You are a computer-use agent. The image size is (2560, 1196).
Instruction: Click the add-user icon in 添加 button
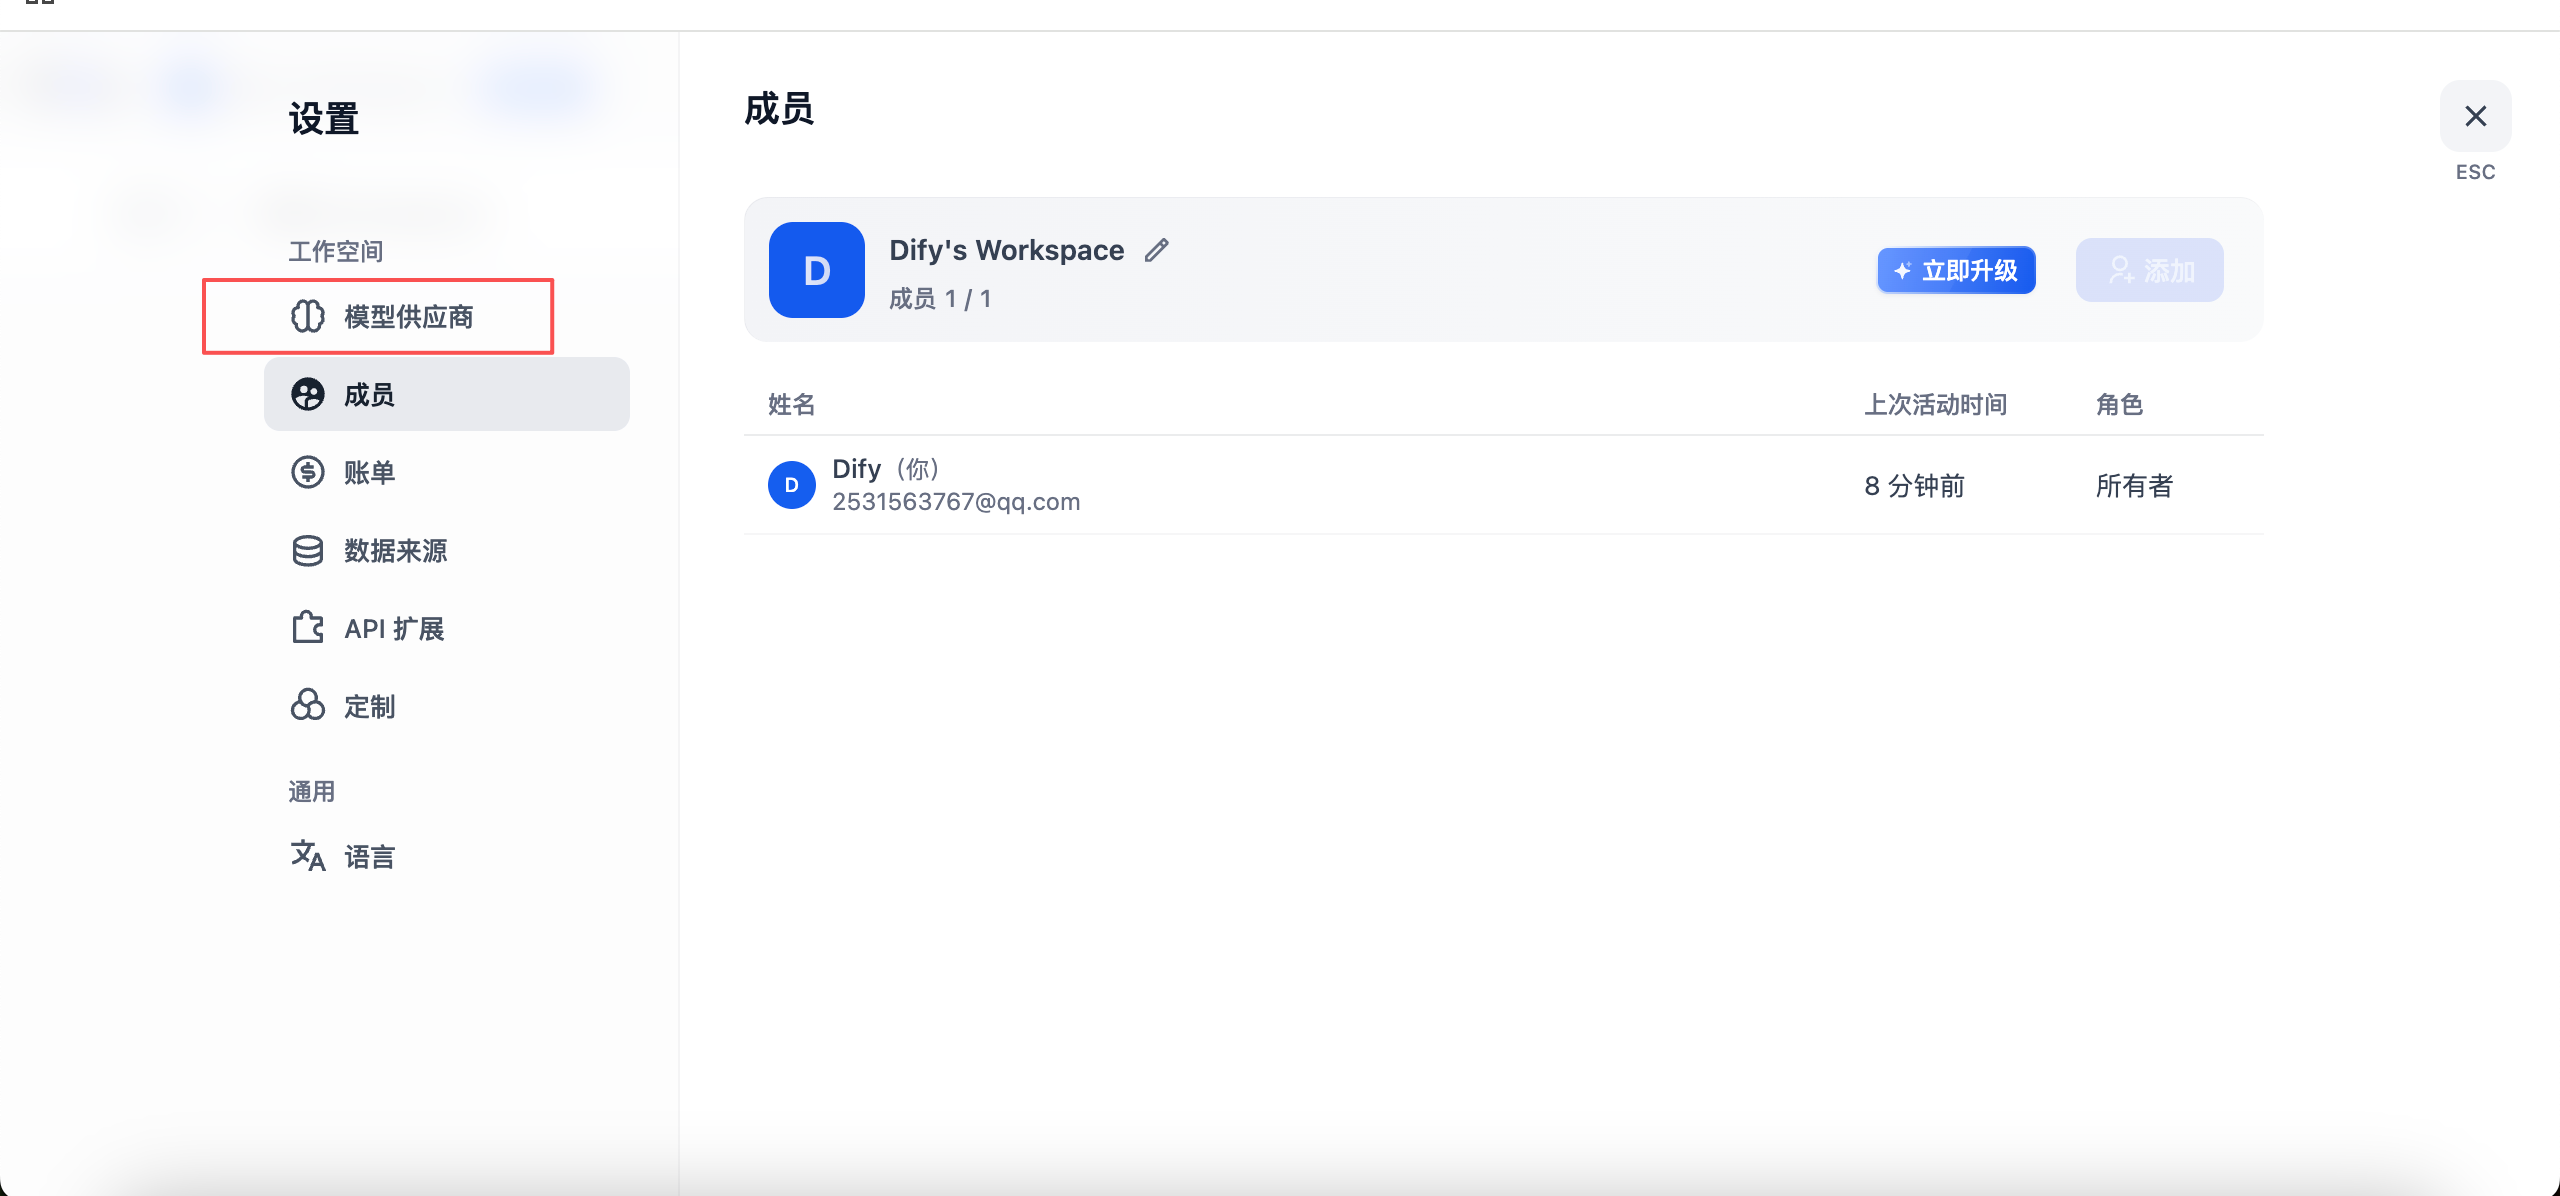[x=2121, y=270]
